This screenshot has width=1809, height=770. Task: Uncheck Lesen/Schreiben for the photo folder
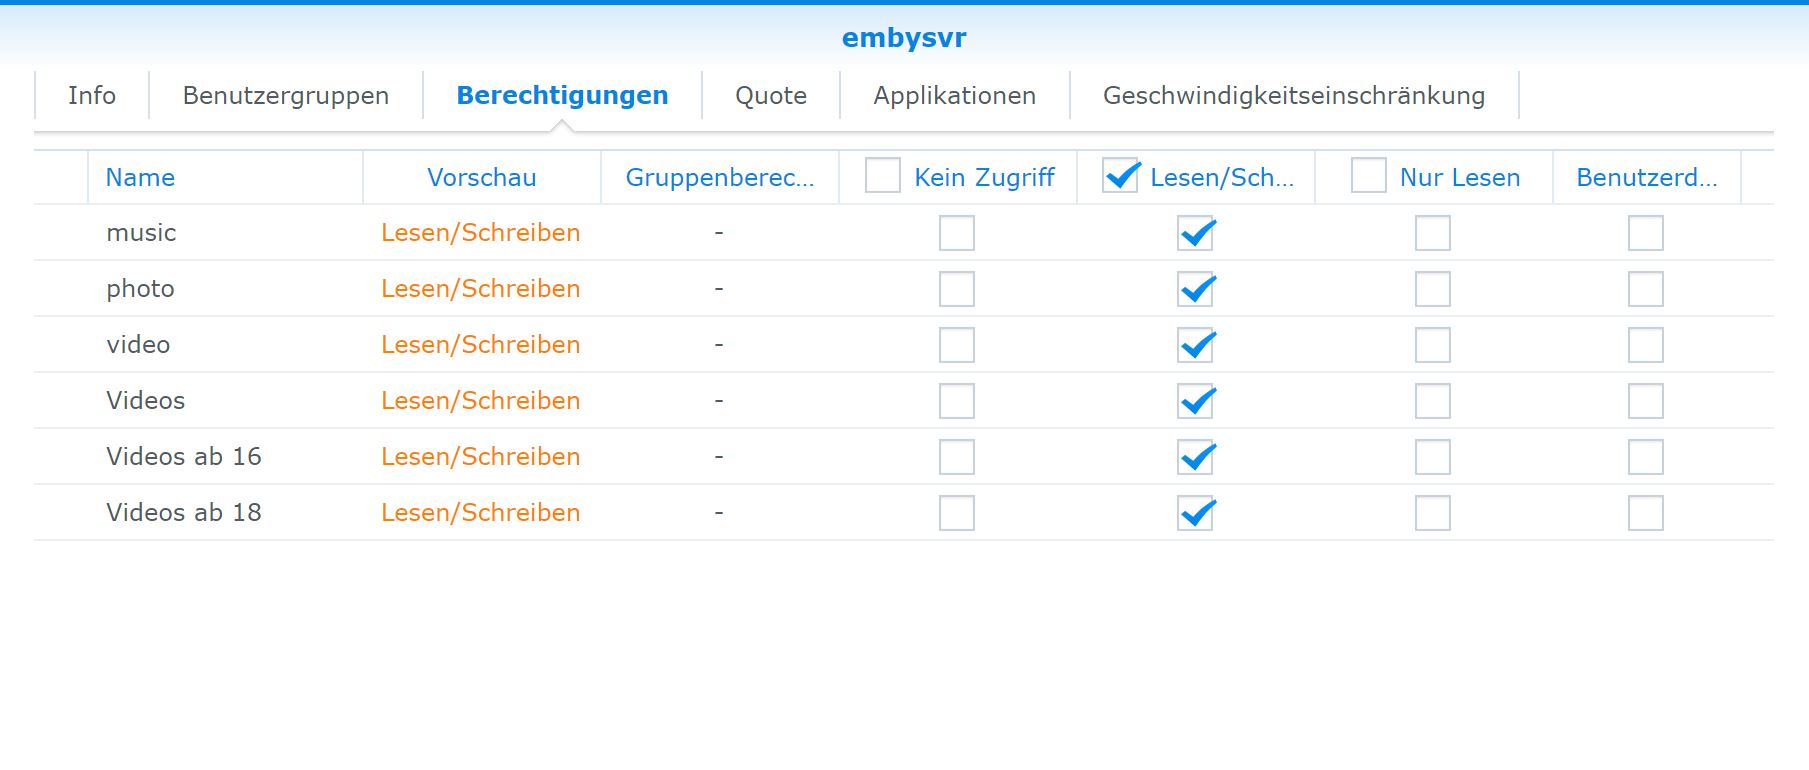coord(1195,289)
